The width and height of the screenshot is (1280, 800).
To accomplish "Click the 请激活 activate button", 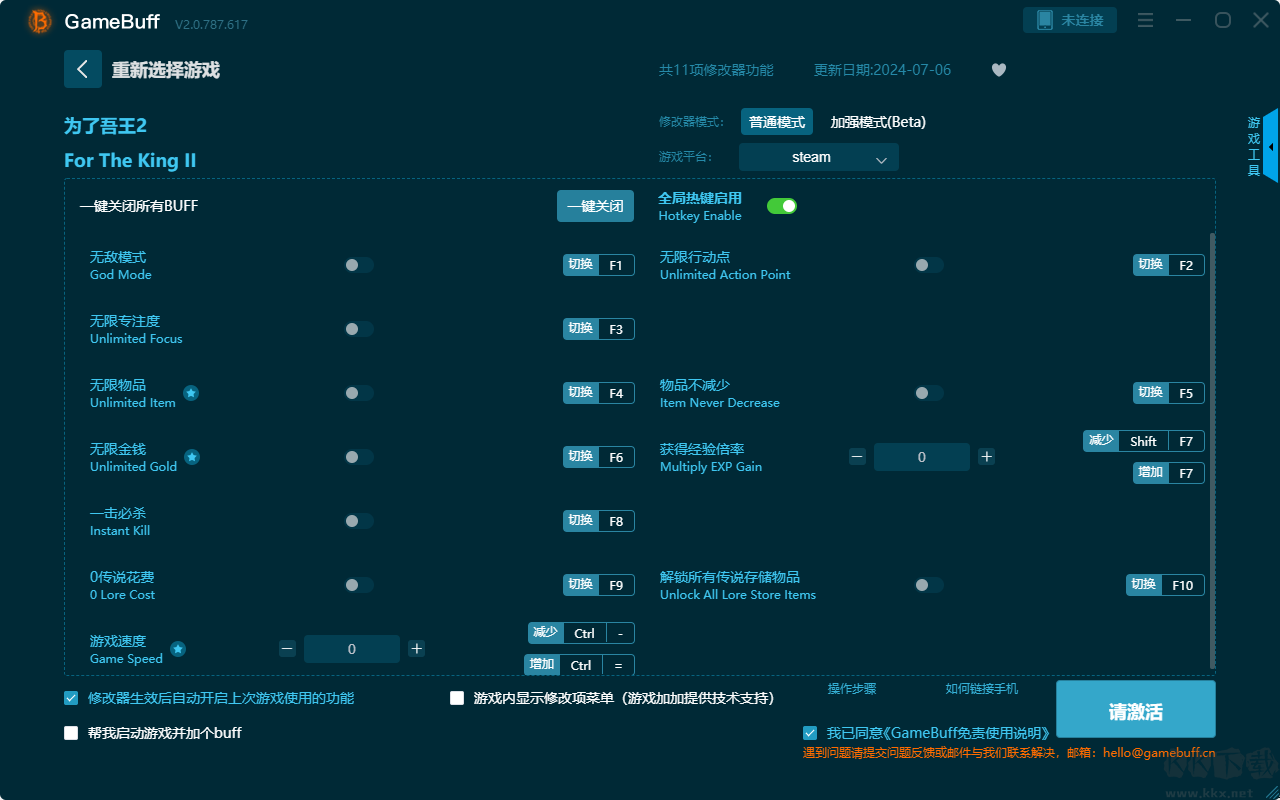I will pos(1136,711).
